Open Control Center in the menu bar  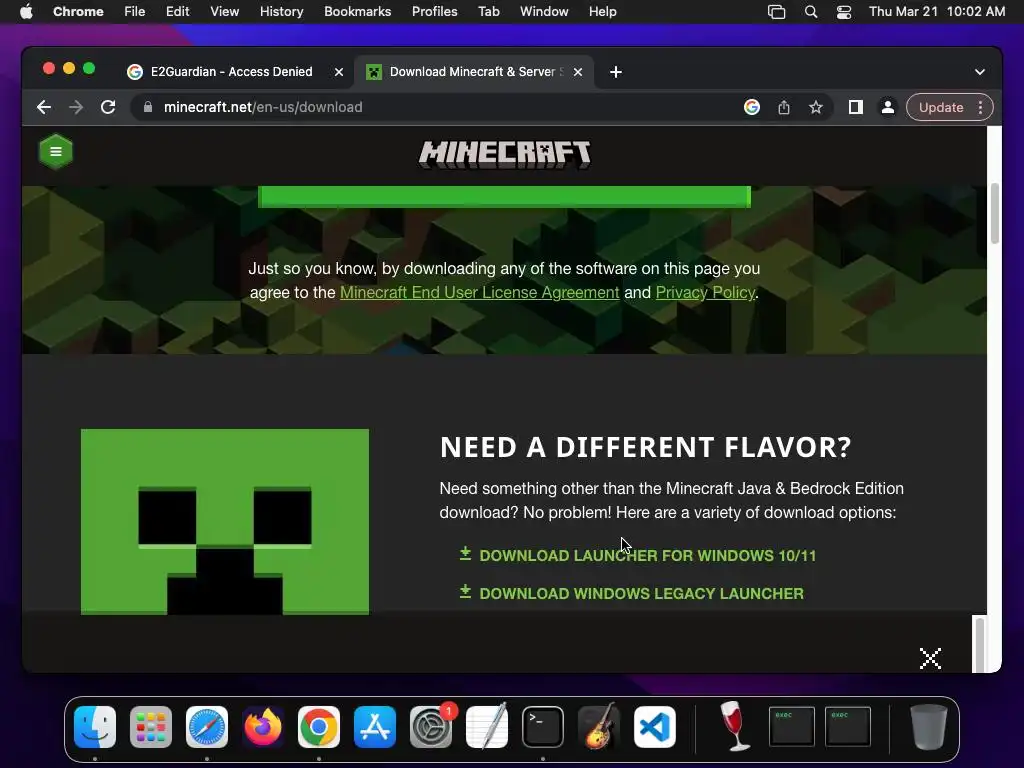[x=844, y=12]
